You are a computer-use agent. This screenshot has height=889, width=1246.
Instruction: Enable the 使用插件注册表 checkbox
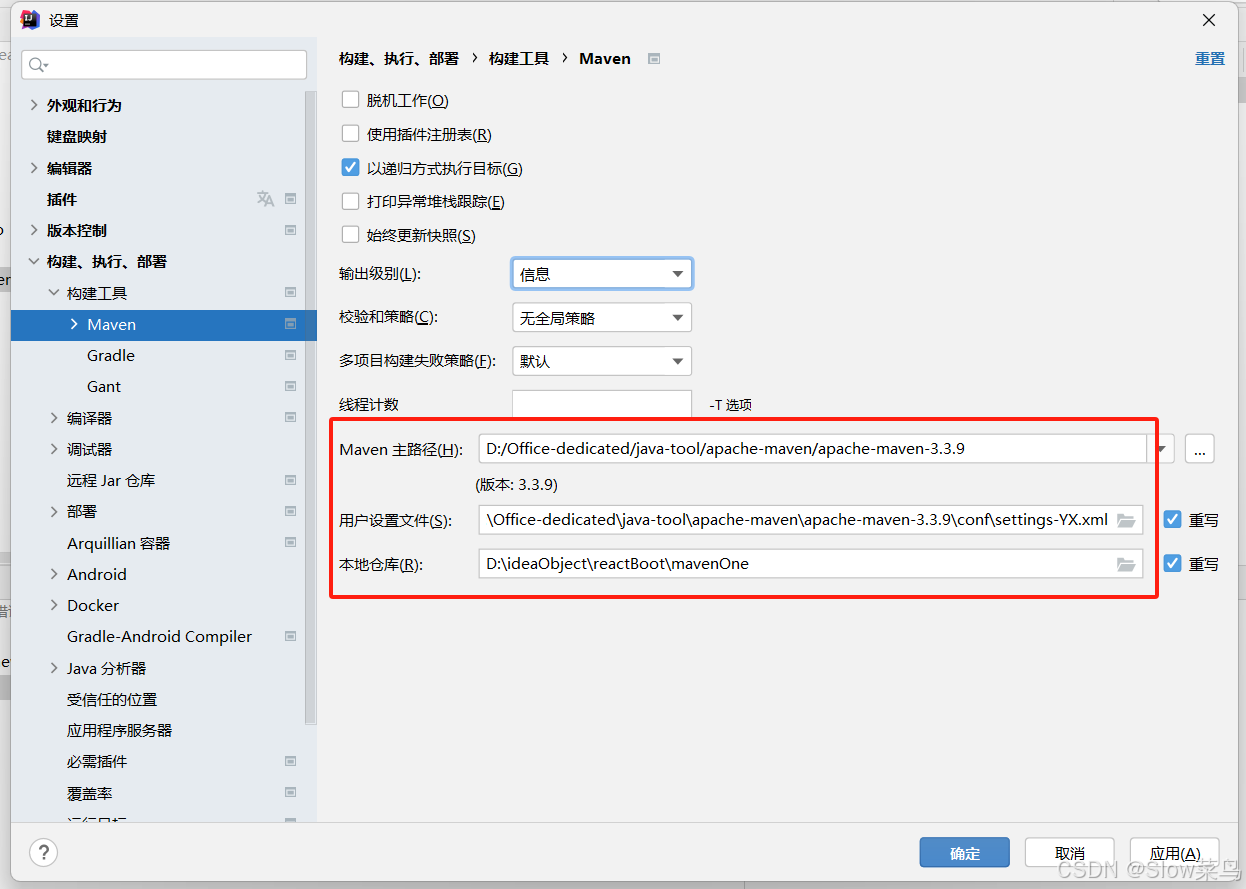coord(350,134)
